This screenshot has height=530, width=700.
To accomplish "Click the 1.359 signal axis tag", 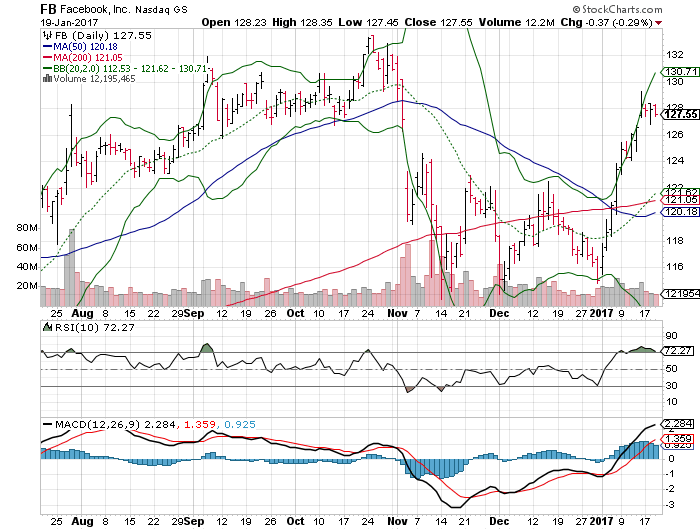I will (679, 438).
